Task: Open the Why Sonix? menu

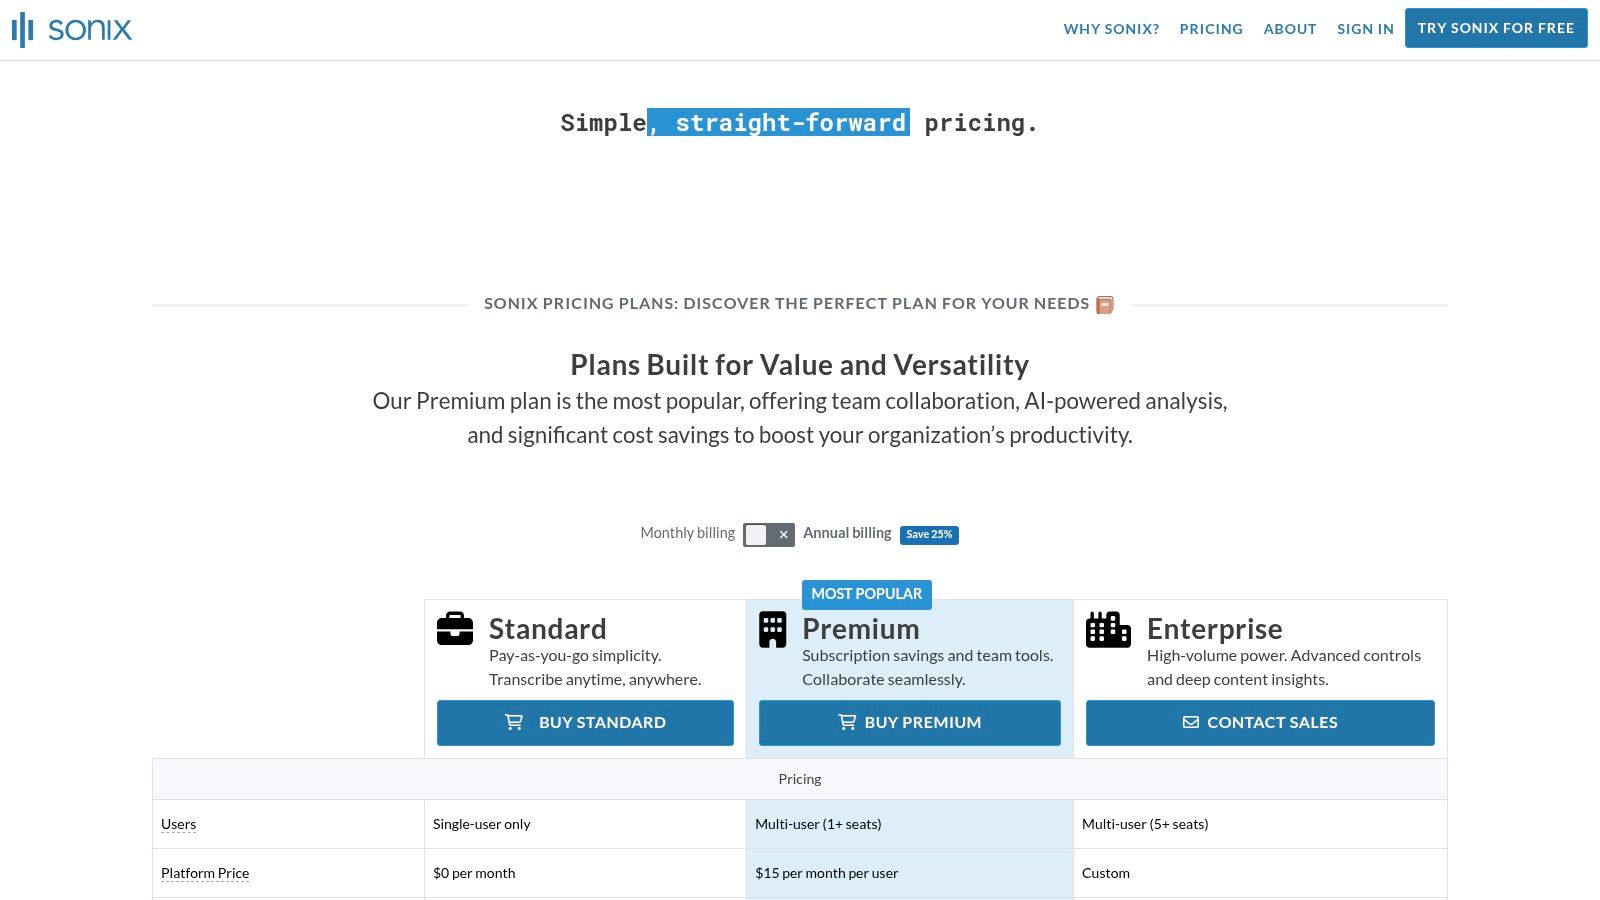Action: (x=1111, y=29)
